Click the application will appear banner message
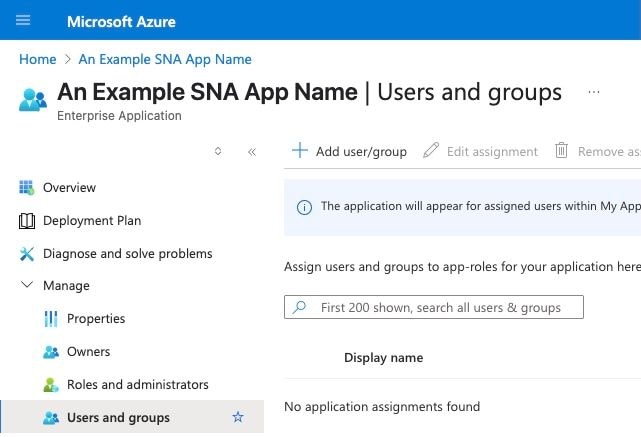The image size is (641, 437). [481, 206]
